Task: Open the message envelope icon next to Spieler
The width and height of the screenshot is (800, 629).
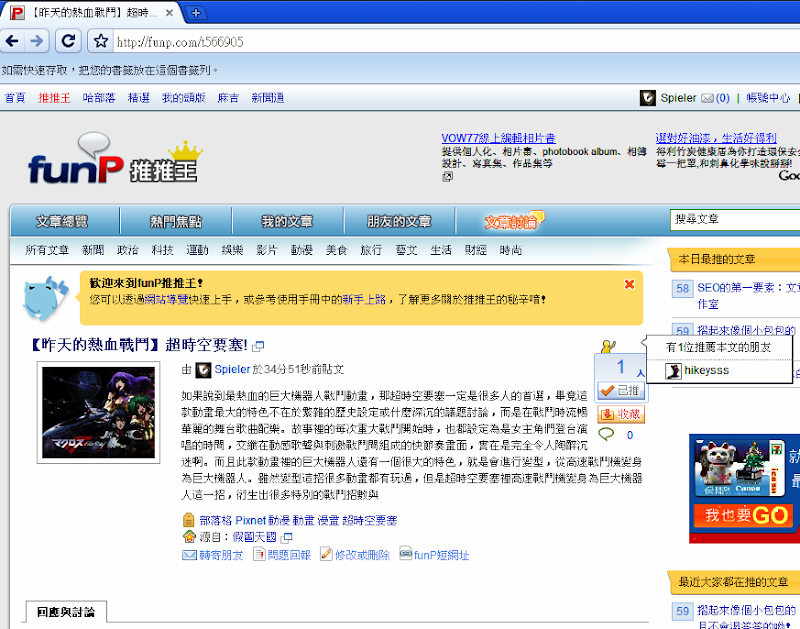Action: click(x=707, y=98)
